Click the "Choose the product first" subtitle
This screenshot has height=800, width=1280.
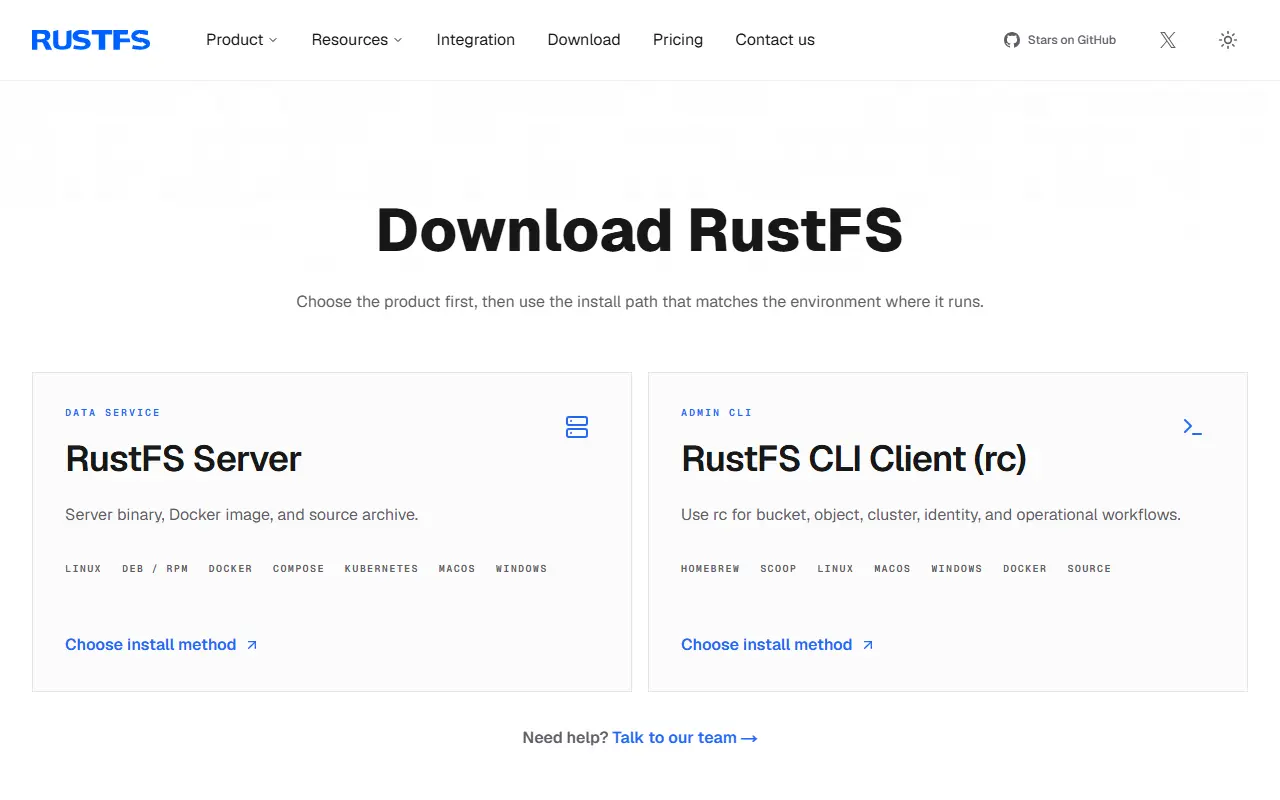coord(640,302)
